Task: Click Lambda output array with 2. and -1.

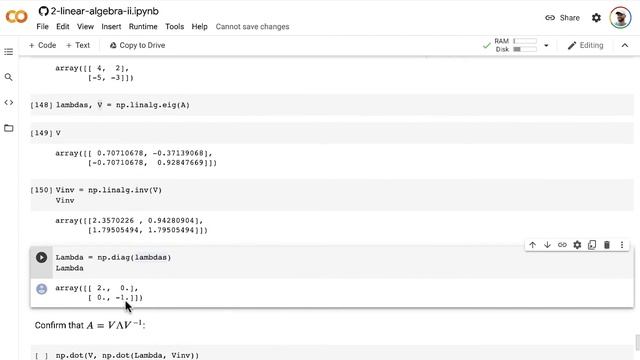Action: point(99,293)
